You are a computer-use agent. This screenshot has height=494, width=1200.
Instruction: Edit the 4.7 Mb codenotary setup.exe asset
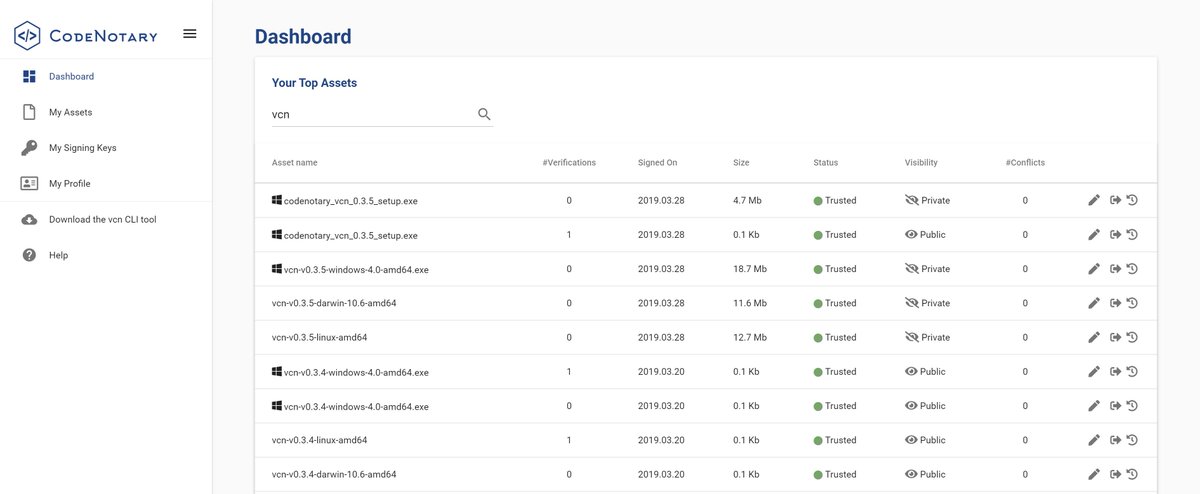click(x=1094, y=200)
